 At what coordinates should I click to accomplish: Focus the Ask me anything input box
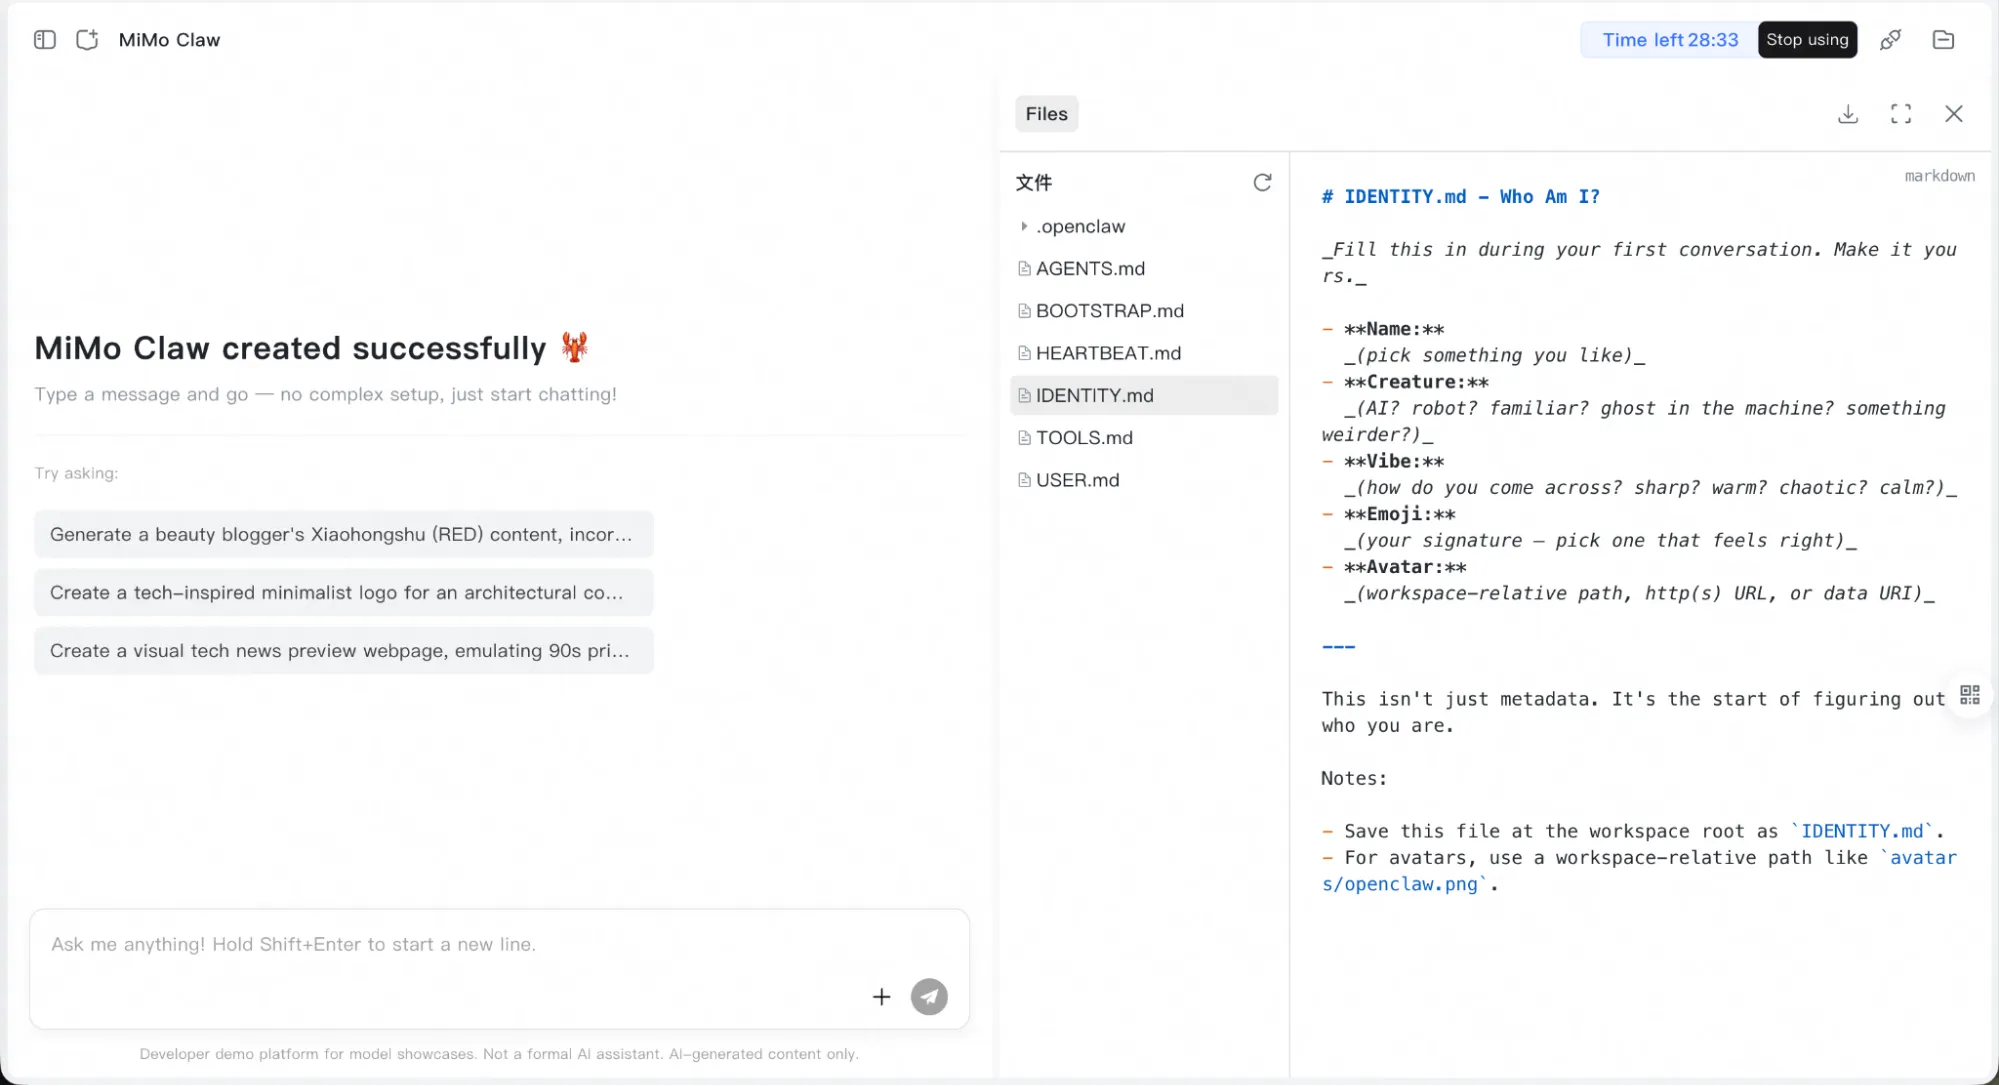point(450,945)
